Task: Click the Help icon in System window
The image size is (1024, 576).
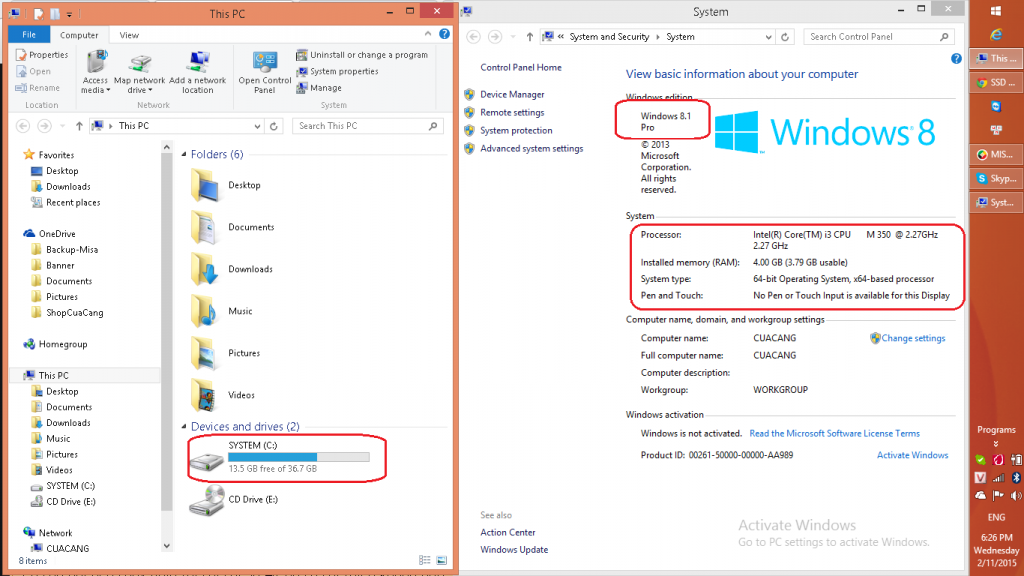Action: (x=956, y=59)
